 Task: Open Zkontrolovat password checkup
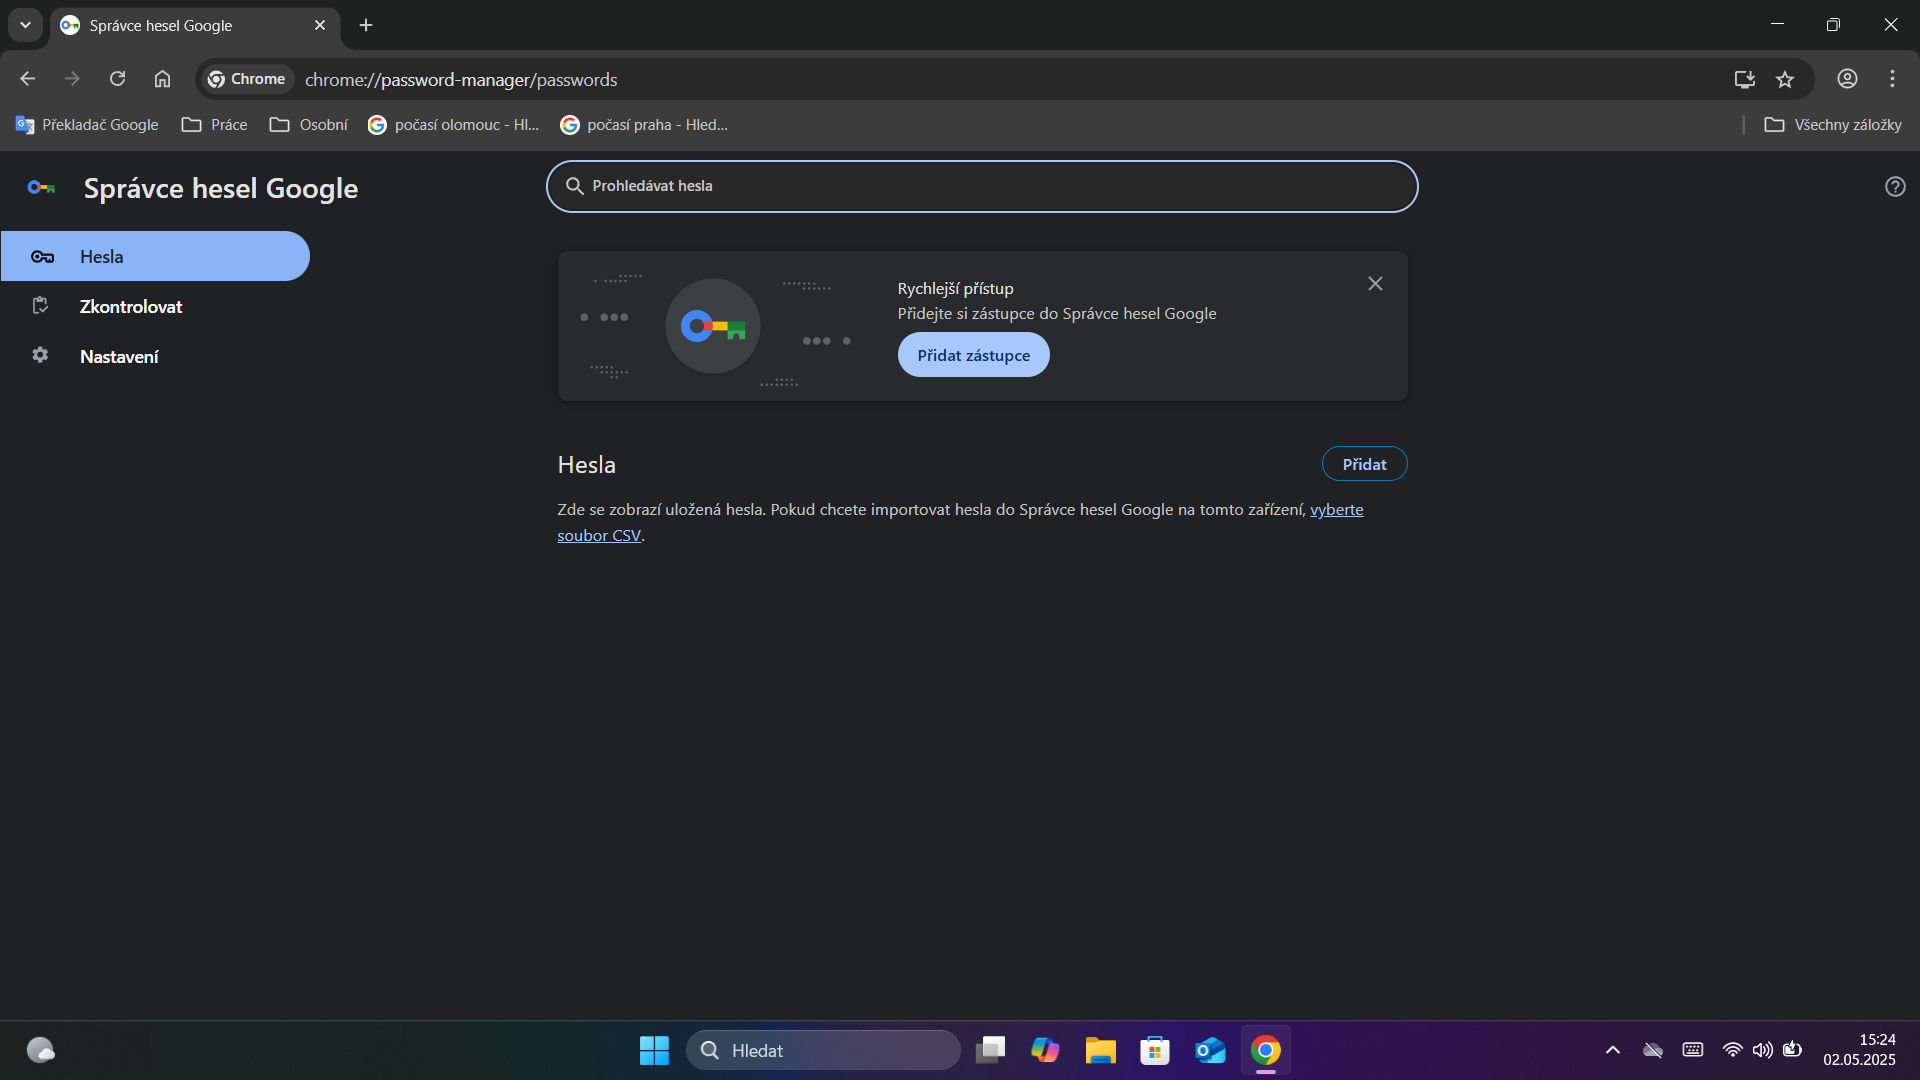[x=130, y=306]
